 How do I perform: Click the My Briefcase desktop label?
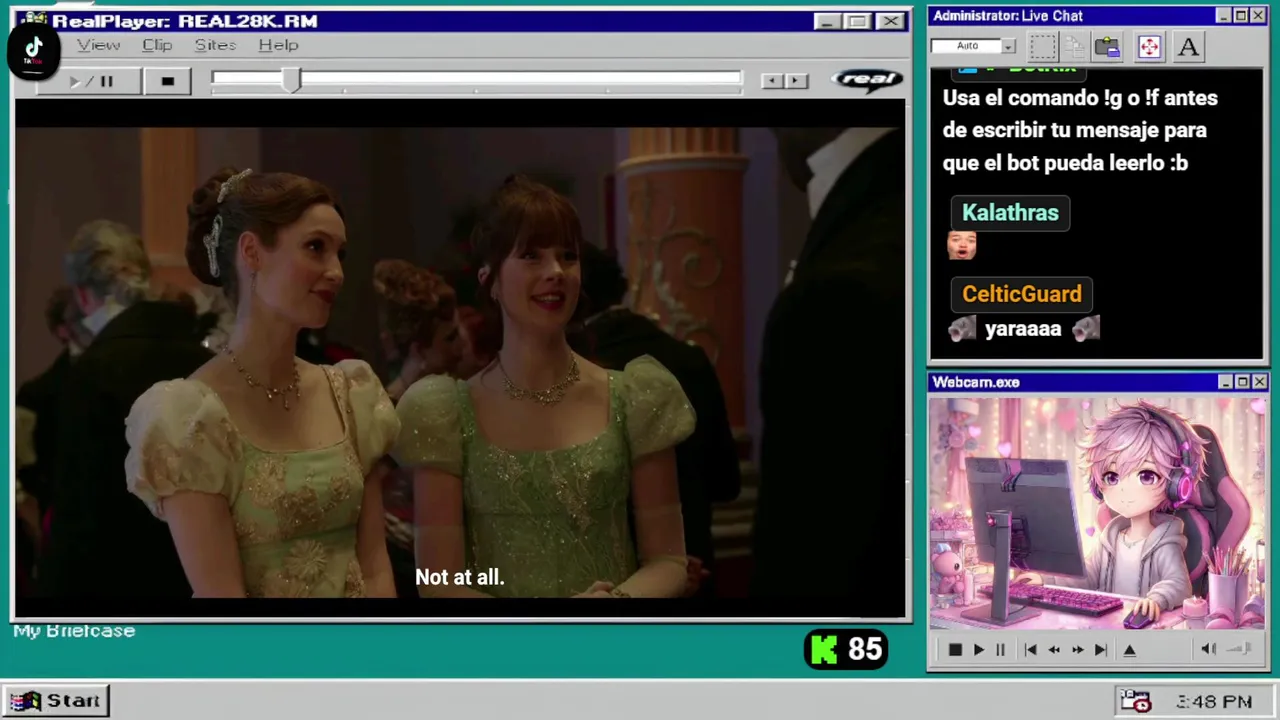74,631
